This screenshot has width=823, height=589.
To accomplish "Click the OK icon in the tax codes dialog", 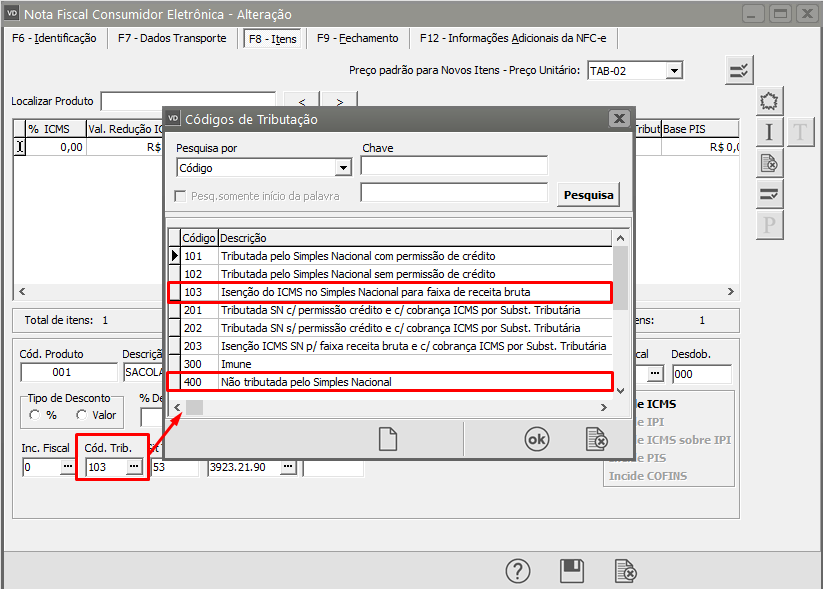I will (x=537, y=438).
